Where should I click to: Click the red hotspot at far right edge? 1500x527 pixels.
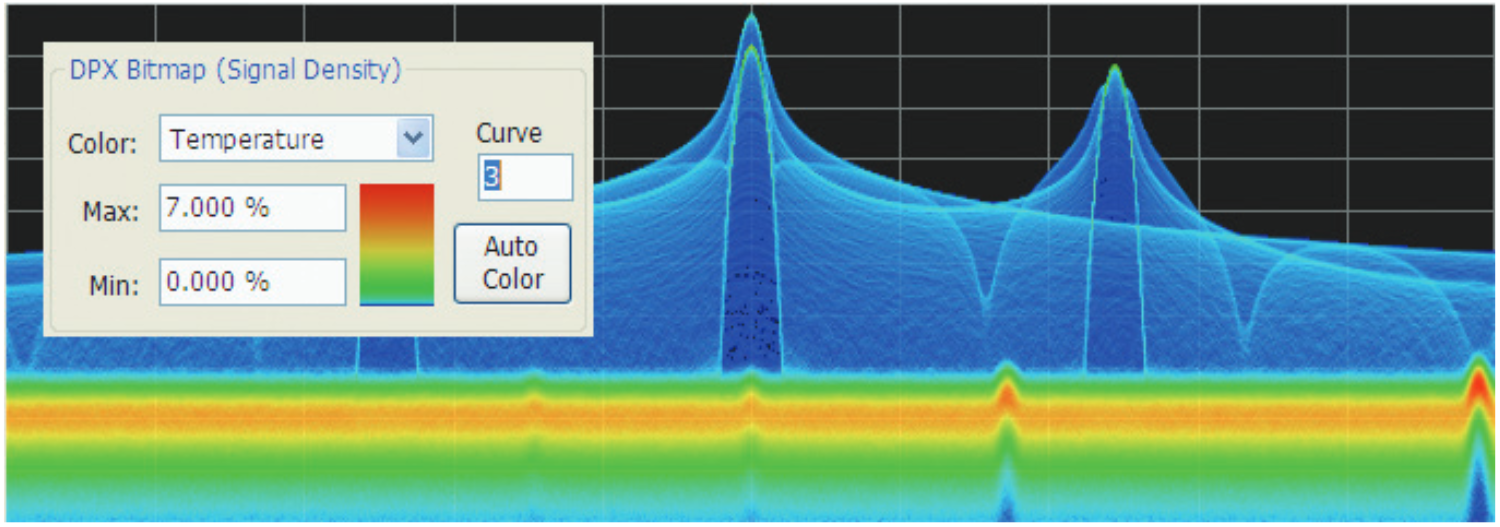1479,388
